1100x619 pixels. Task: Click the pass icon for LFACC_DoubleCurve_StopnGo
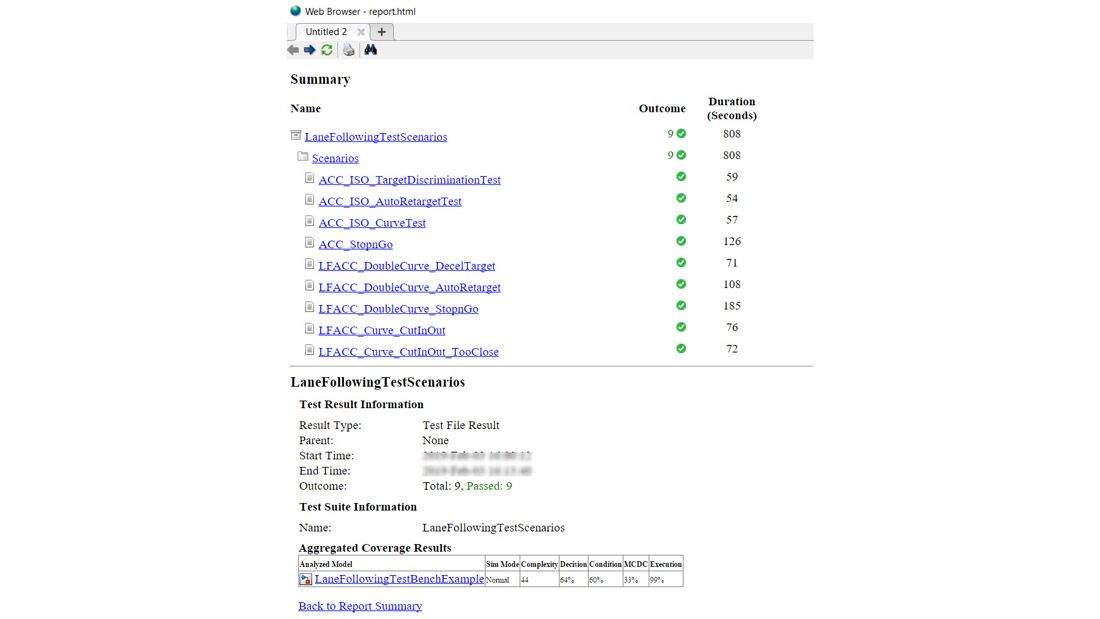click(x=681, y=305)
